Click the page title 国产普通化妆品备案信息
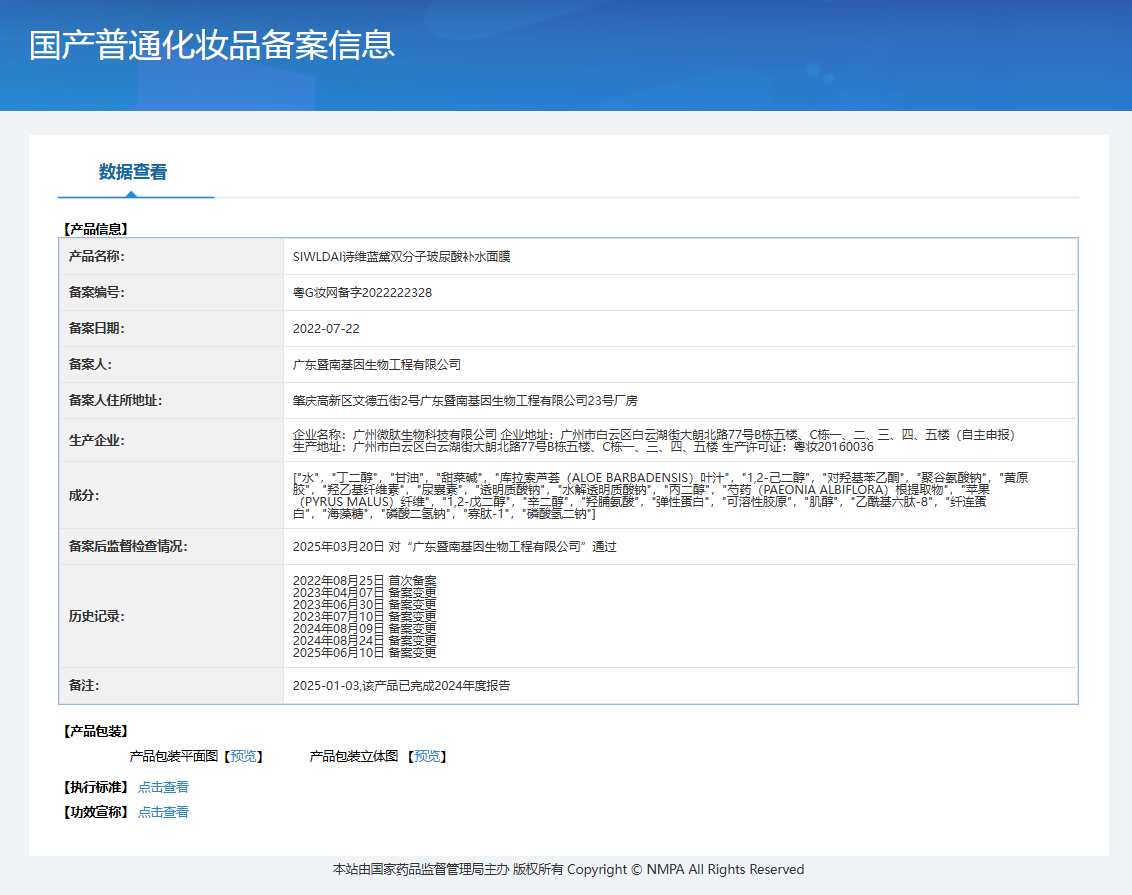1132x895 pixels. tap(212, 45)
